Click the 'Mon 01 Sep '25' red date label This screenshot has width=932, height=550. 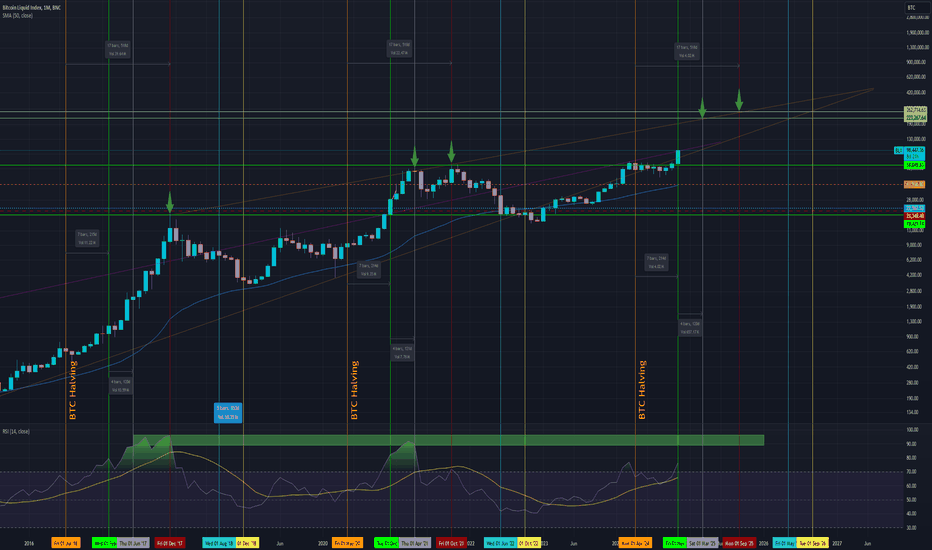click(x=739, y=543)
